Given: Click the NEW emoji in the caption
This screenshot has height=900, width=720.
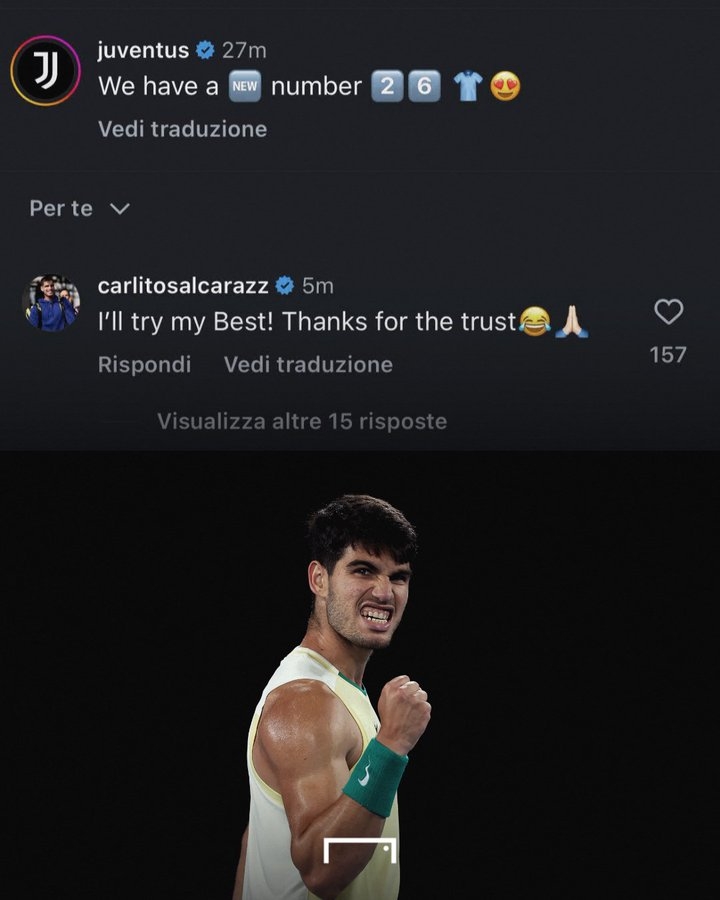Looking at the screenshot, I should (x=245, y=86).
